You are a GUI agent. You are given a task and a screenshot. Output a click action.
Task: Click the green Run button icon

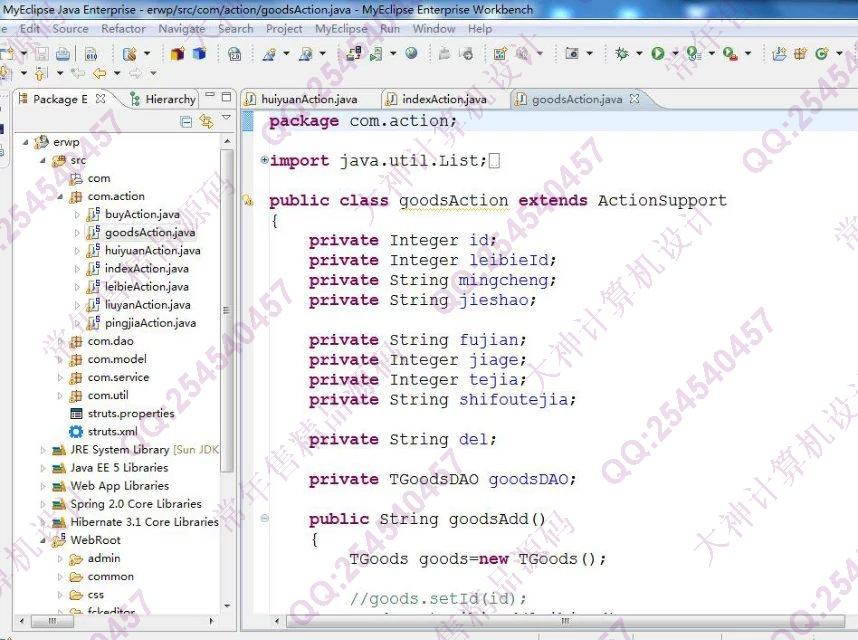tap(658, 53)
